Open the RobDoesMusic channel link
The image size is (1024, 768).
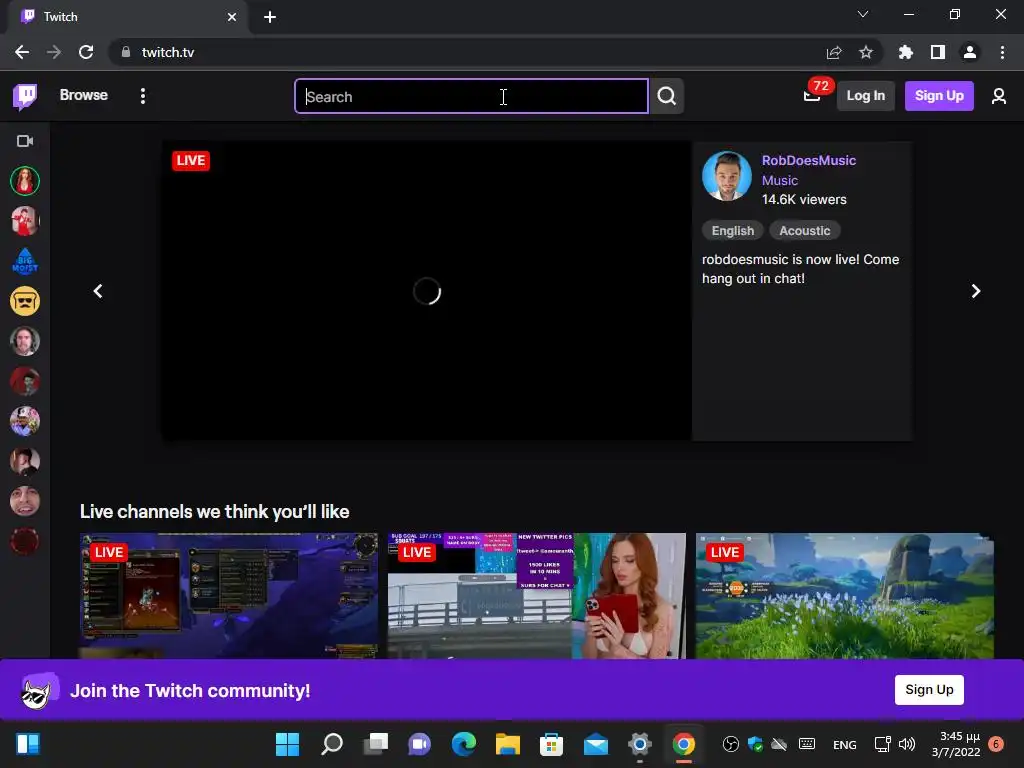pos(808,161)
